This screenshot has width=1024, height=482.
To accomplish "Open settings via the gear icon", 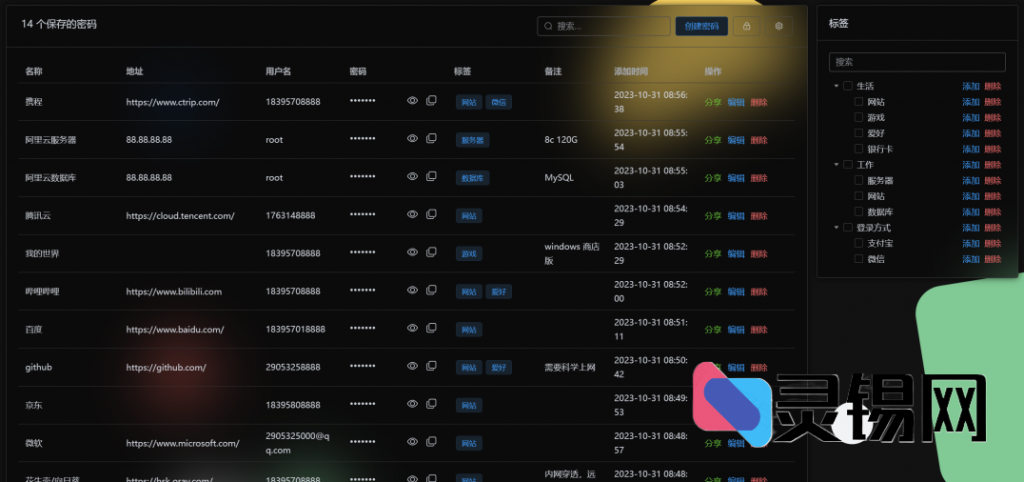I will point(779,26).
